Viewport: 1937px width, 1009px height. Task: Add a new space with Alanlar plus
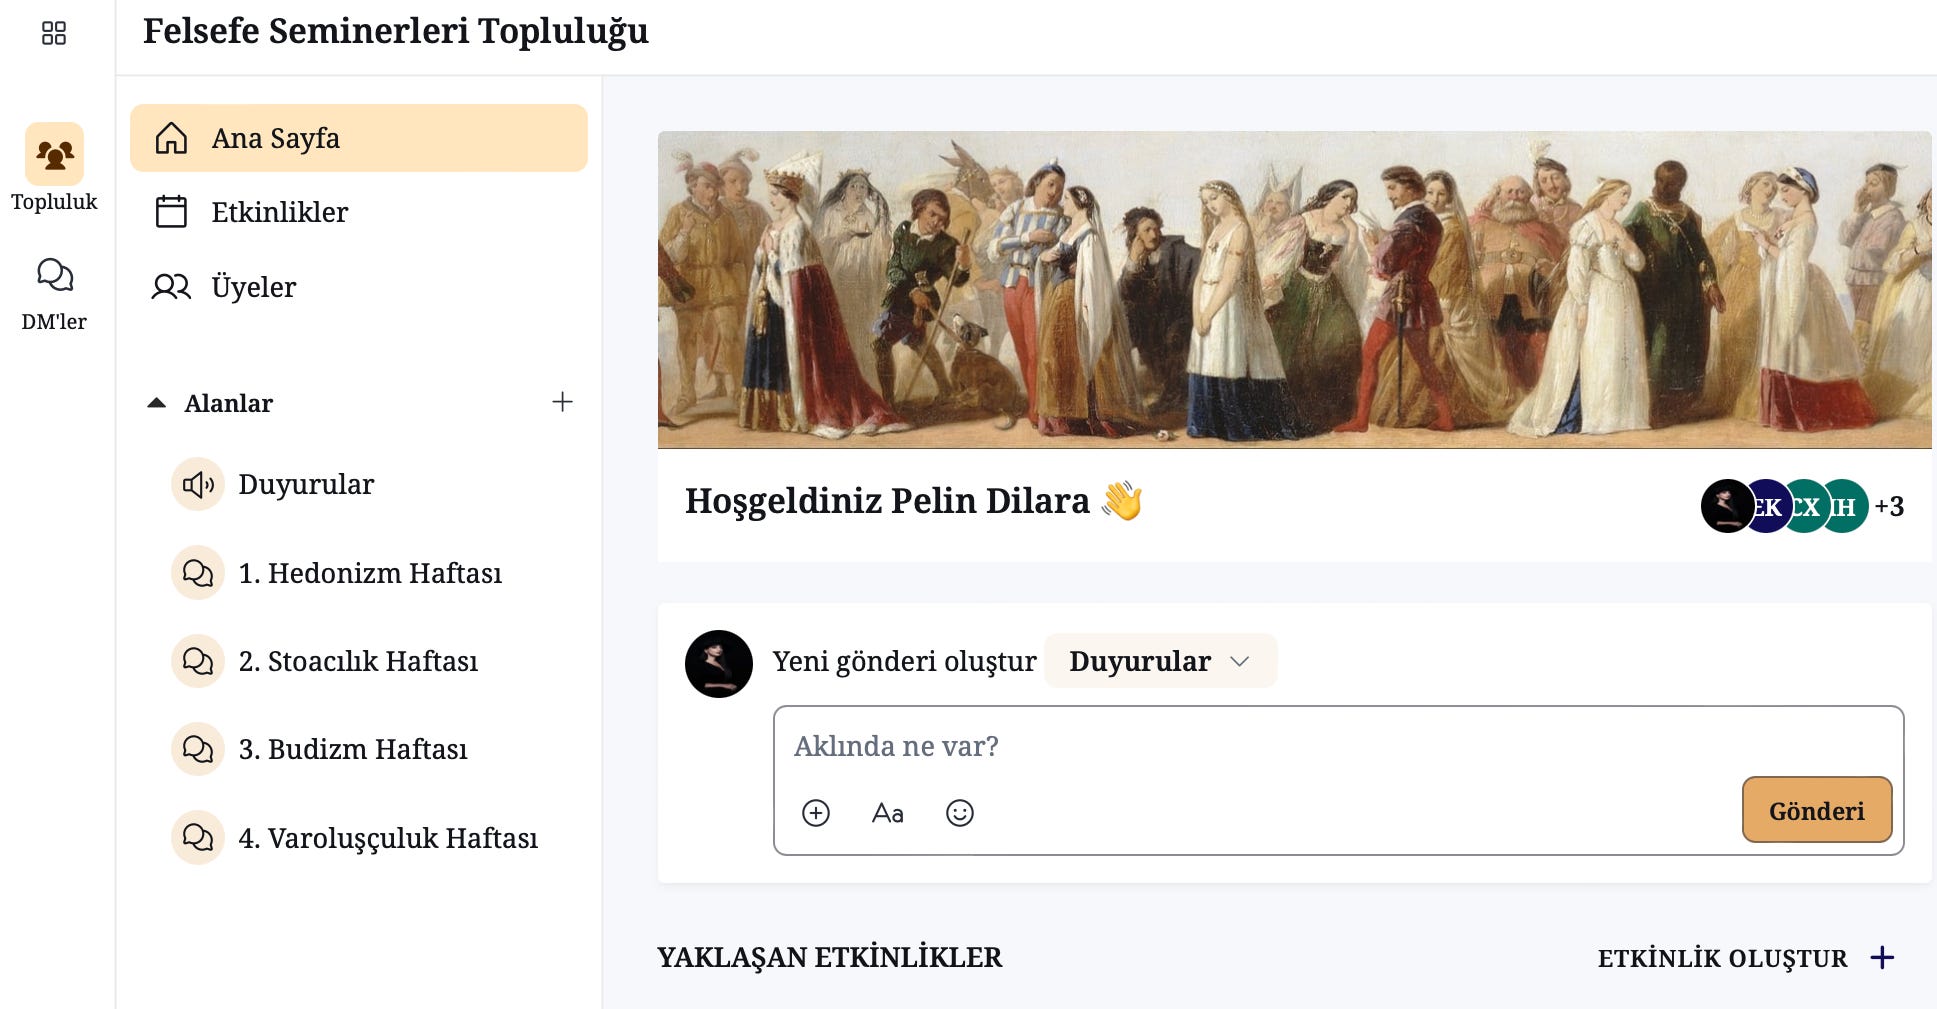pyautogui.click(x=562, y=402)
